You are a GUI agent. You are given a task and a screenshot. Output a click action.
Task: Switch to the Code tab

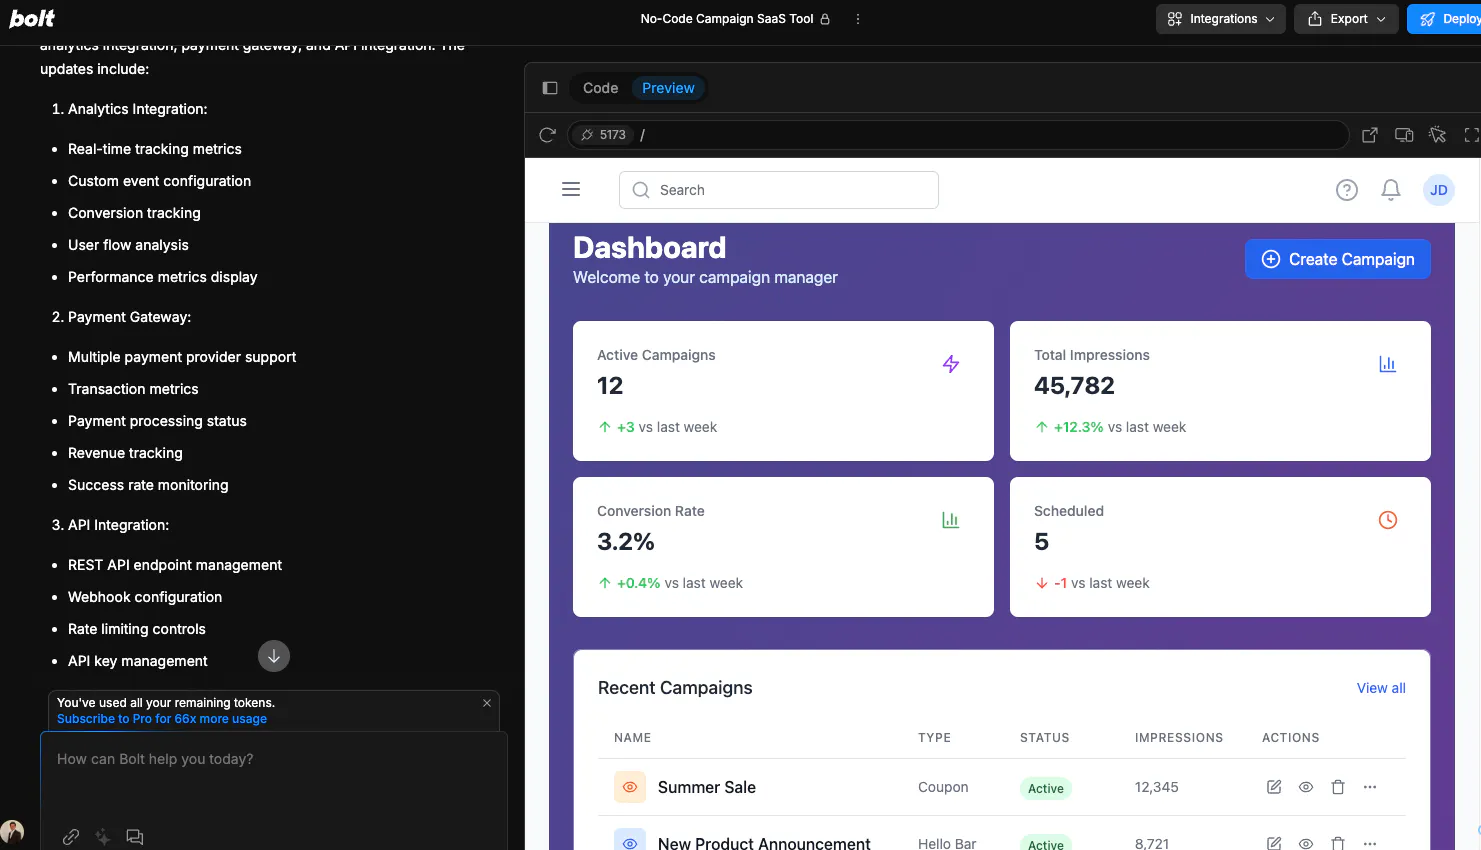pyautogui.click(x=601, y=88)
